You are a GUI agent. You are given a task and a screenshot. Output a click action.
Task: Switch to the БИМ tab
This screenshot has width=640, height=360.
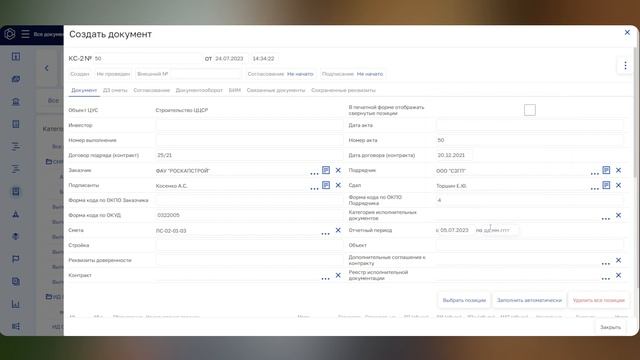[x=235, y=90]
